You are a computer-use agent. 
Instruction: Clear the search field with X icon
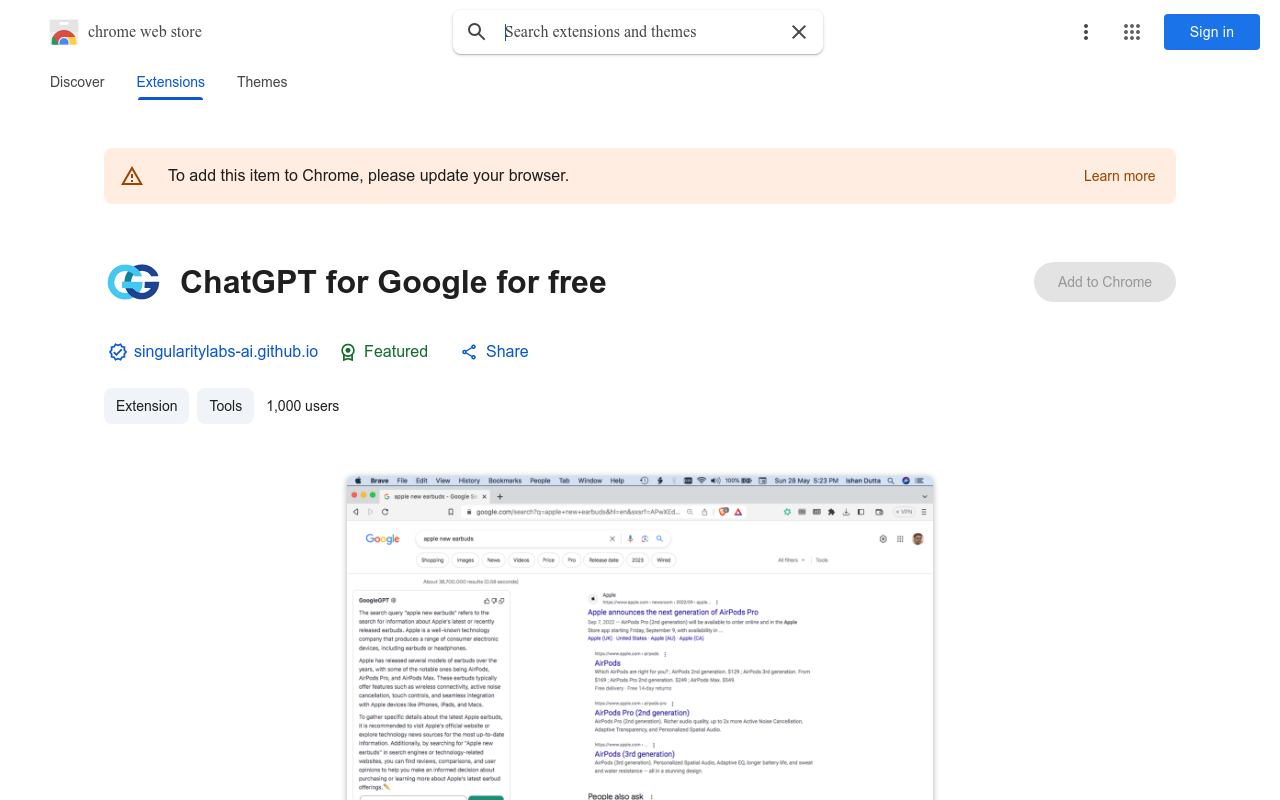[799, 32]
